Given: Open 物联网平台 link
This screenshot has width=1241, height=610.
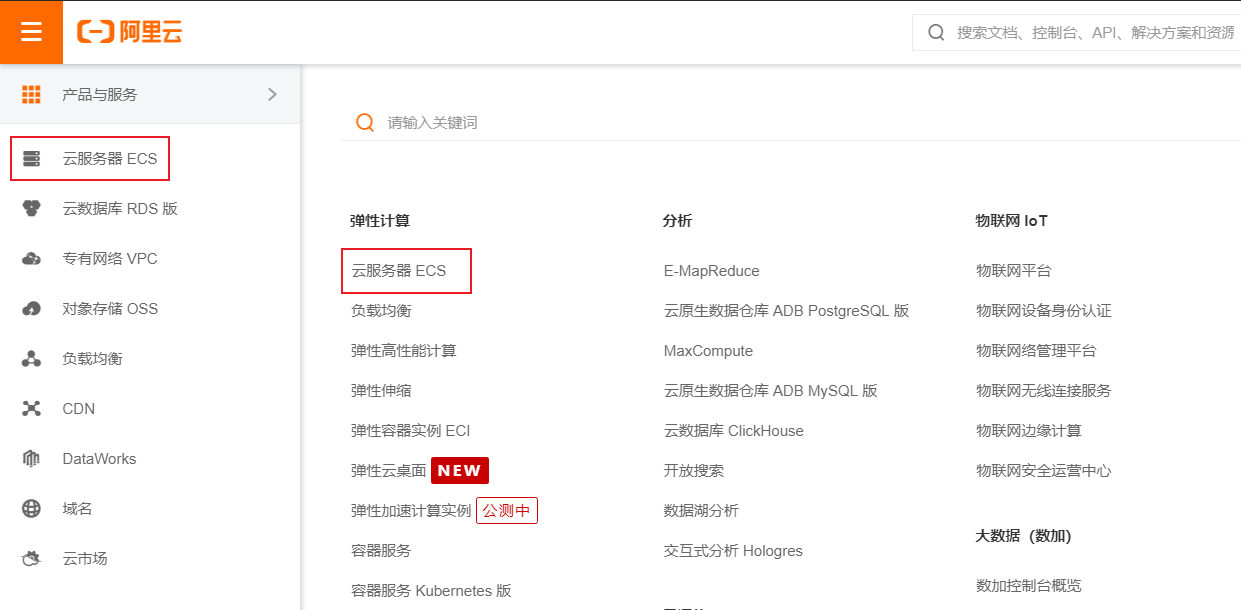Looking at the screenshot, I should [x=1014, y=270].
